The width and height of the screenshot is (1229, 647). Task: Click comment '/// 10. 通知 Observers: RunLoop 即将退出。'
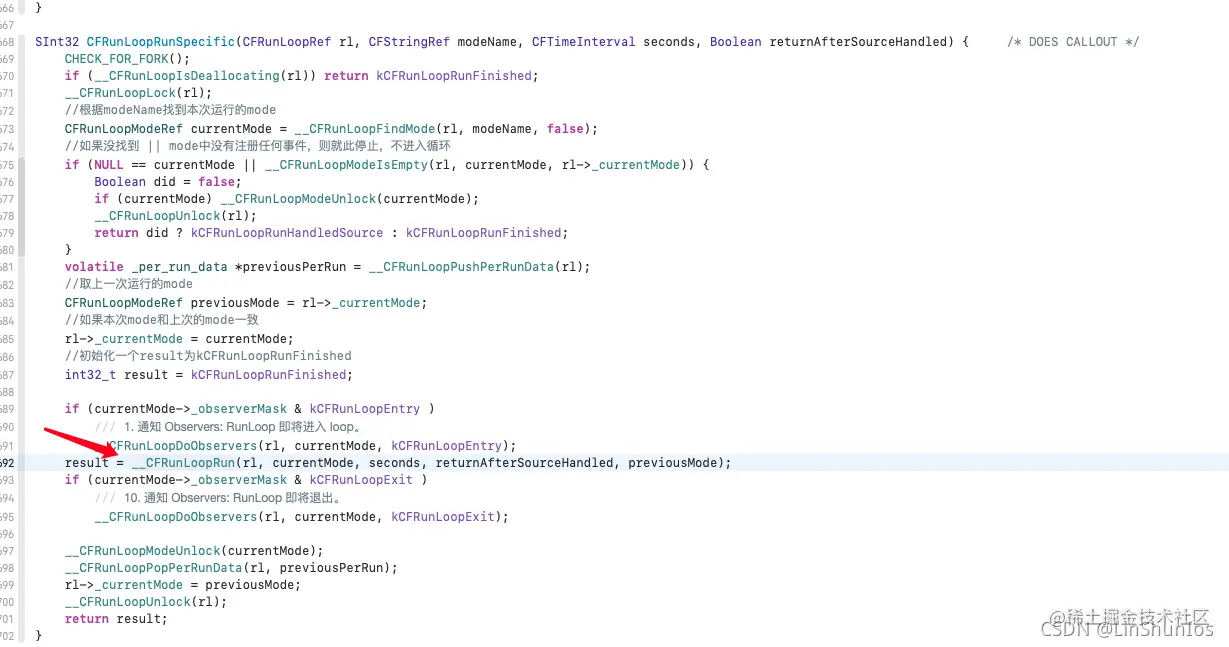pyautogui.click(x=219, y=498)
